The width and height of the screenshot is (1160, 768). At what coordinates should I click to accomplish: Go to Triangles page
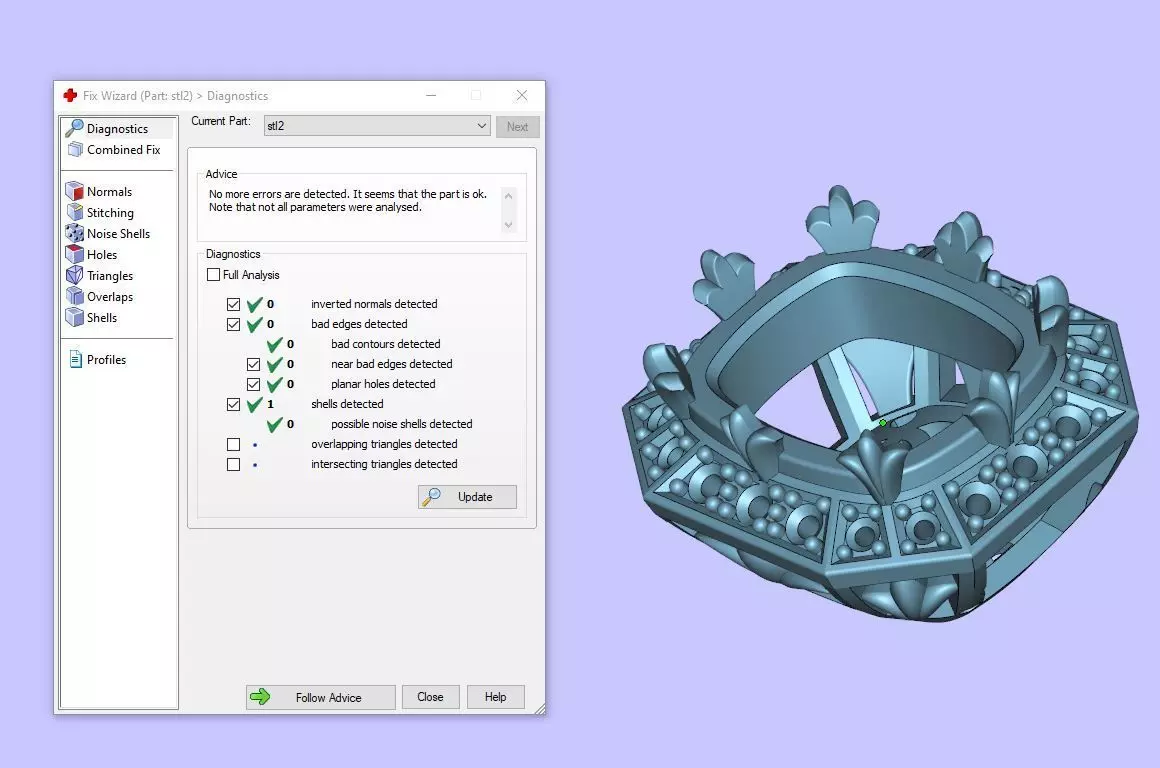[x=109, y=275]
